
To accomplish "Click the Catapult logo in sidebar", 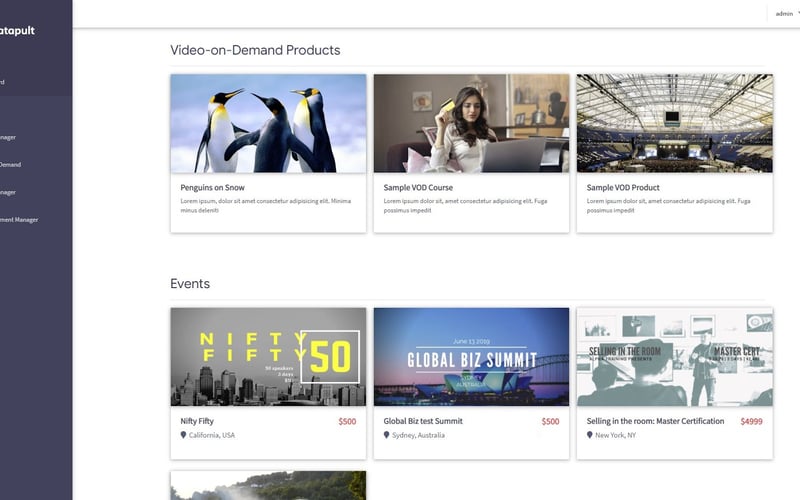I will 17,31.
